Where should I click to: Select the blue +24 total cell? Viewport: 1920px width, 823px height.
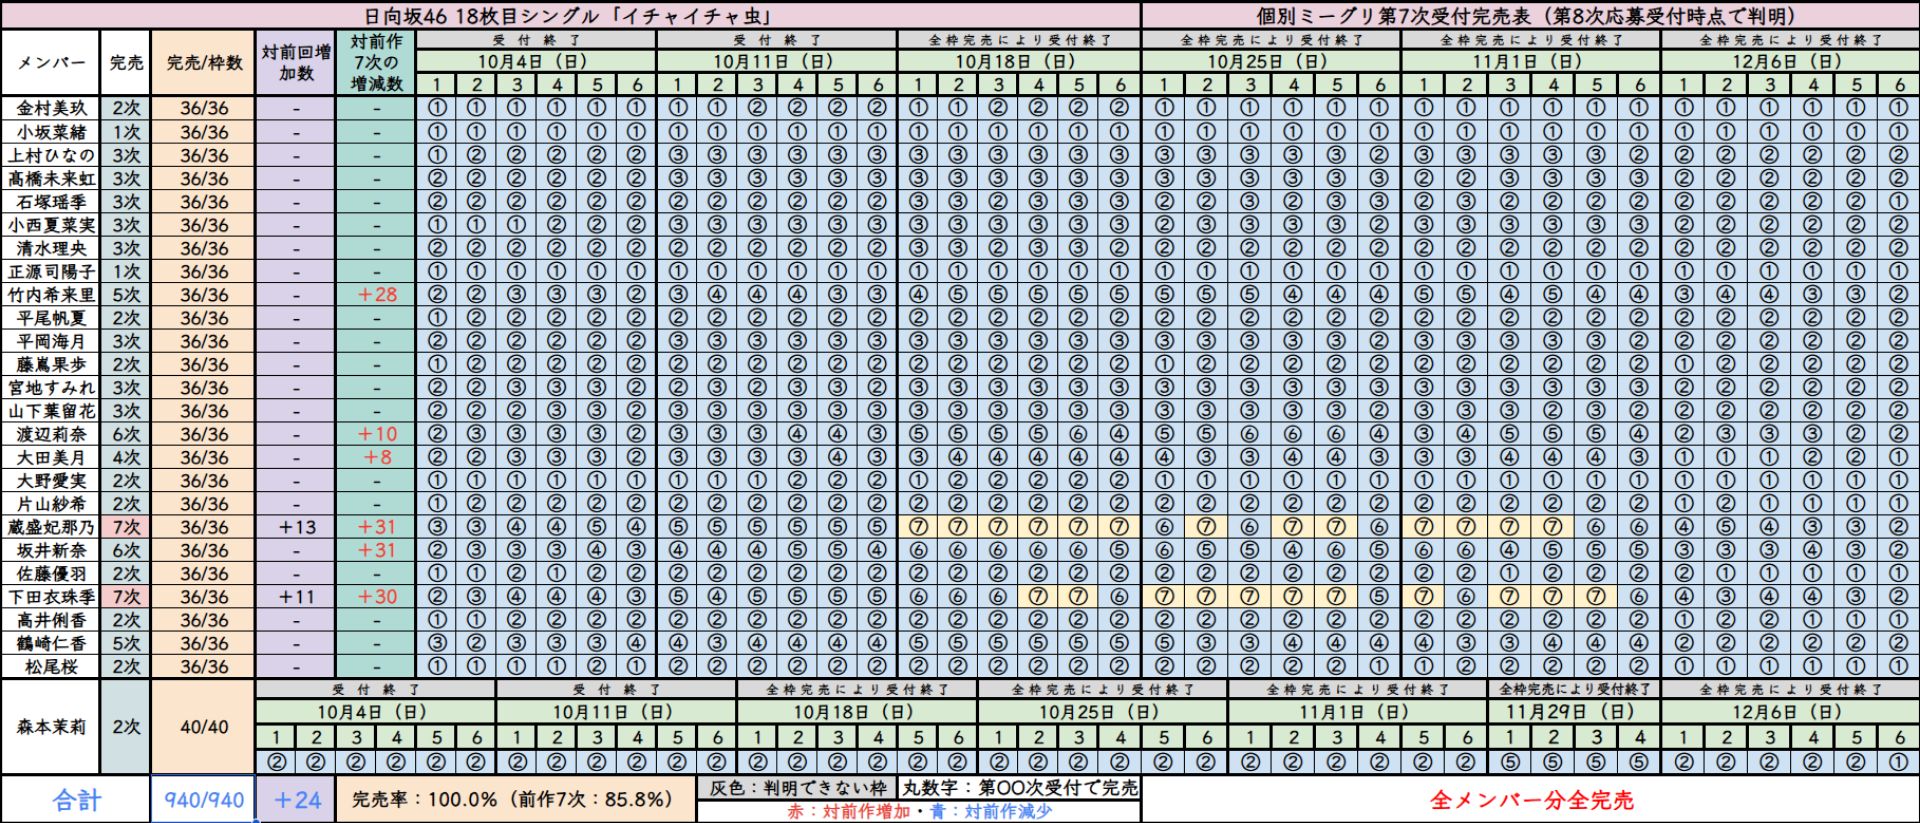pos(296,800)
